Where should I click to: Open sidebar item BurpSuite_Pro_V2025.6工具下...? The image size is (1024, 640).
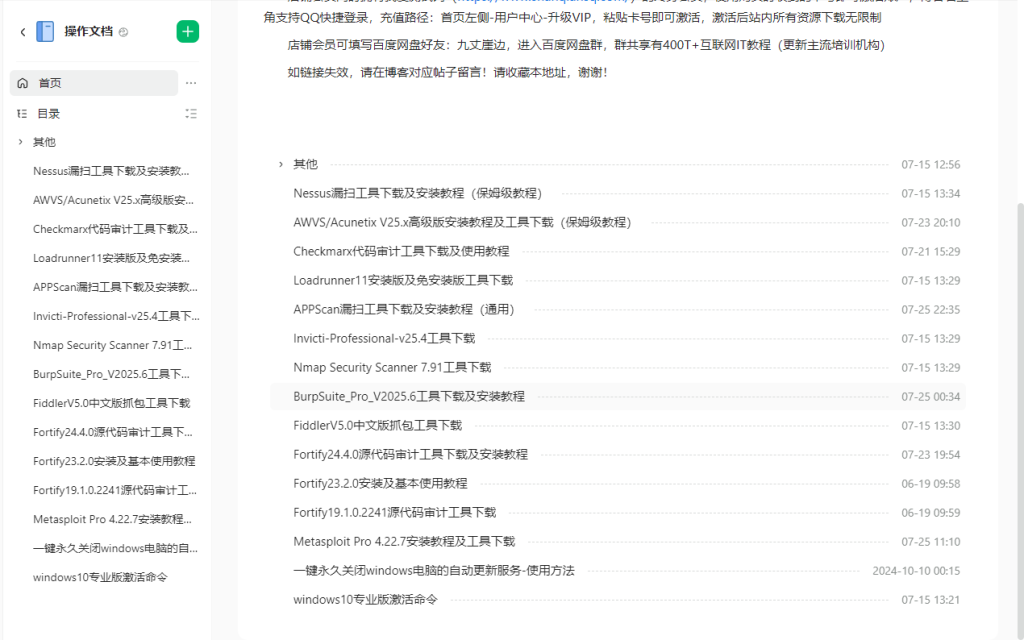tap(111, 374)
